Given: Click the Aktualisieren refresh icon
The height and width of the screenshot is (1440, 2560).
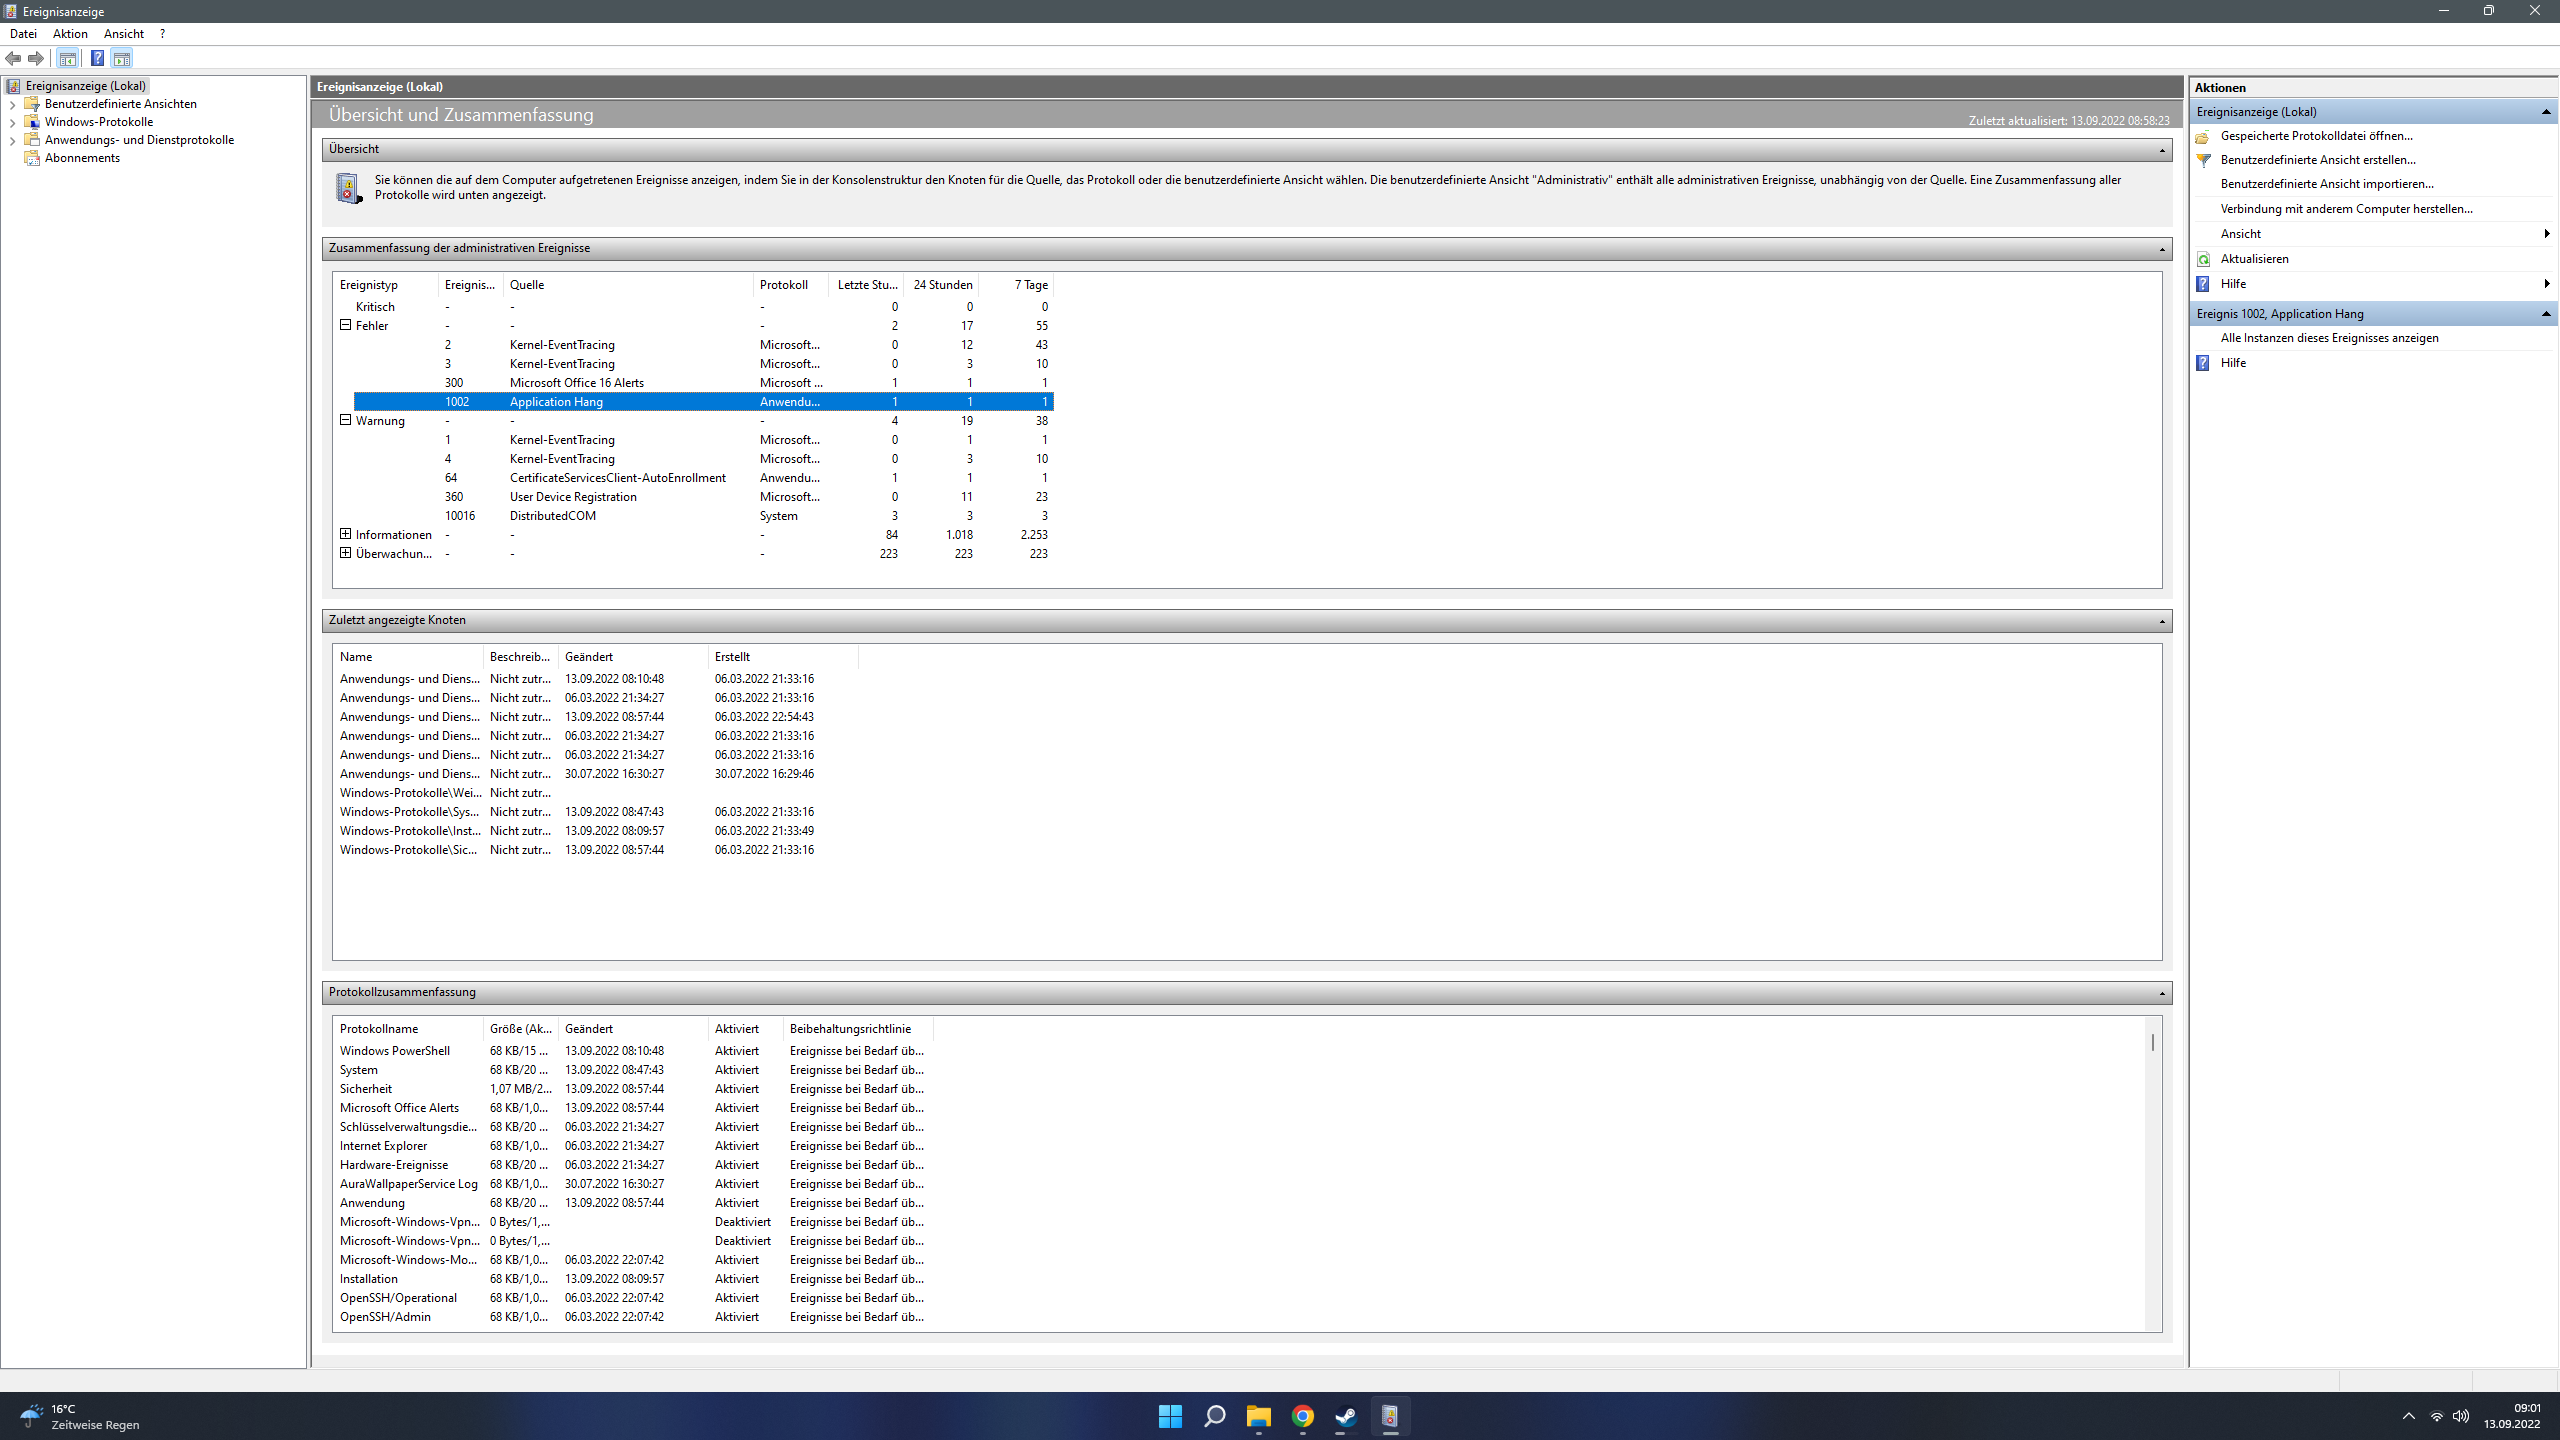Looking at the screenshot, I should [x=2203, y=259].
